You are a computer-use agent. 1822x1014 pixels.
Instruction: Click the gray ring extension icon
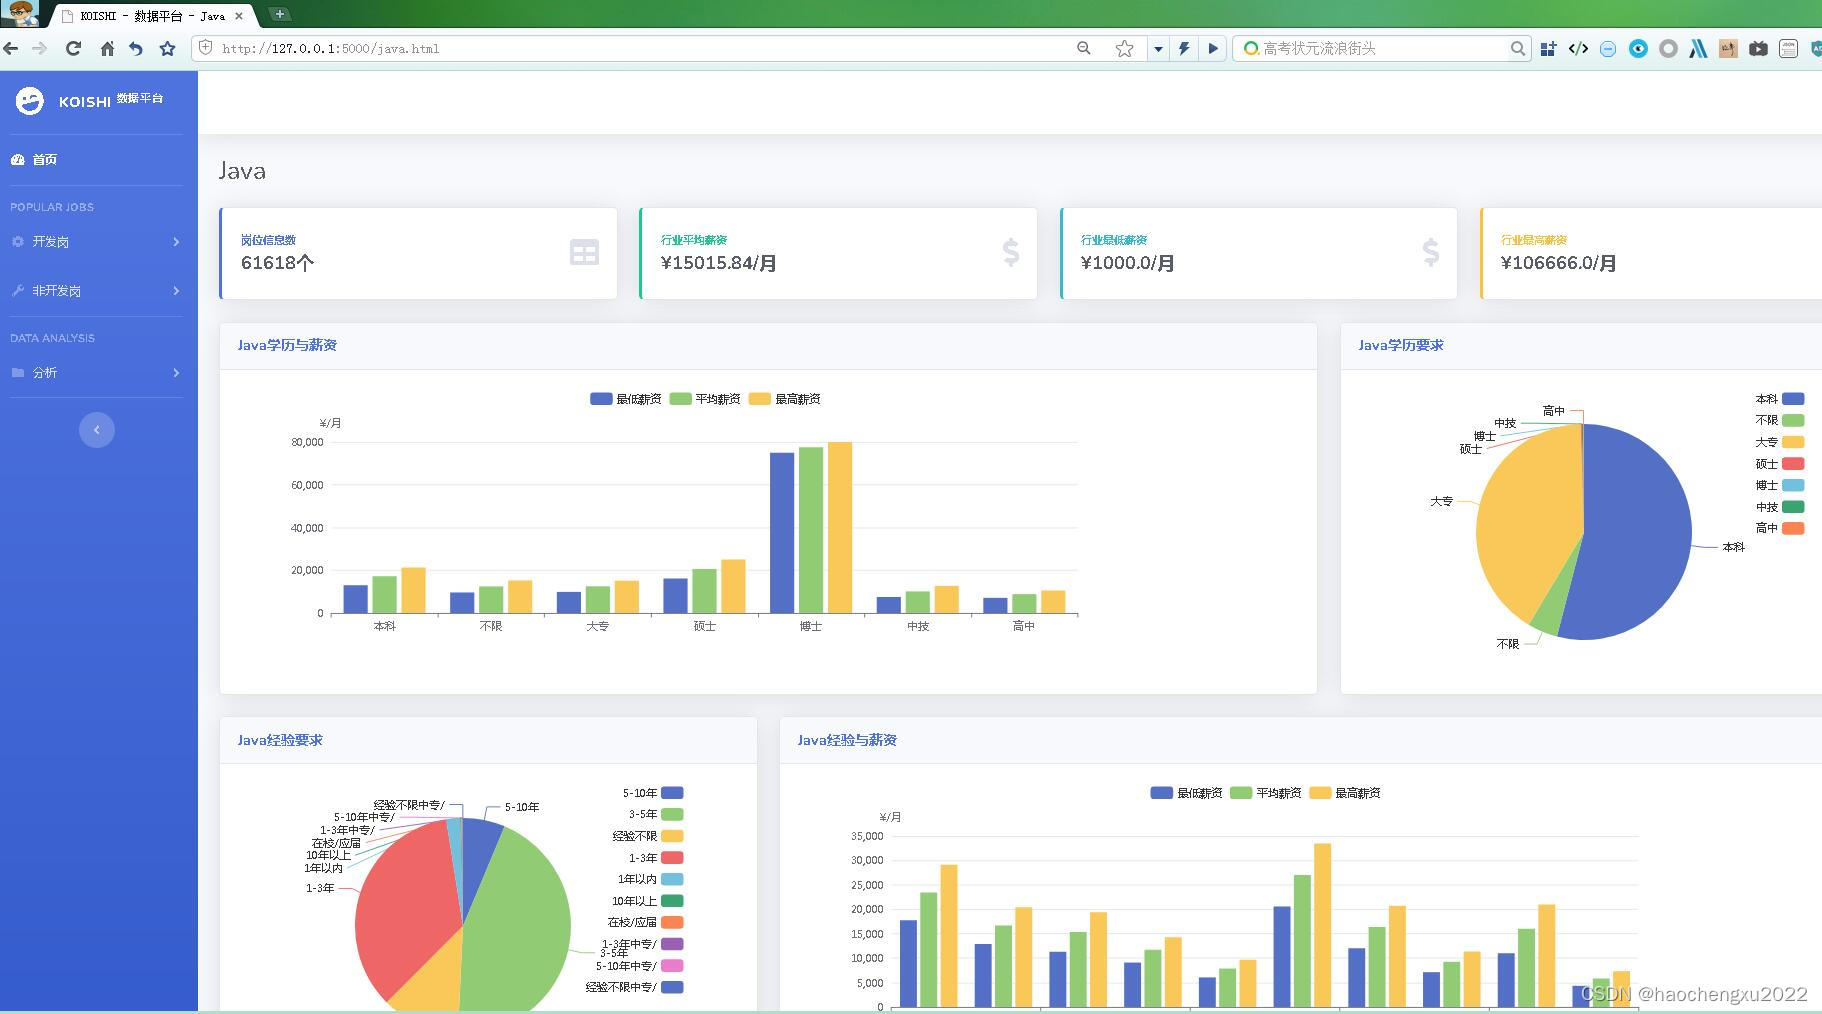(1668, 48)
